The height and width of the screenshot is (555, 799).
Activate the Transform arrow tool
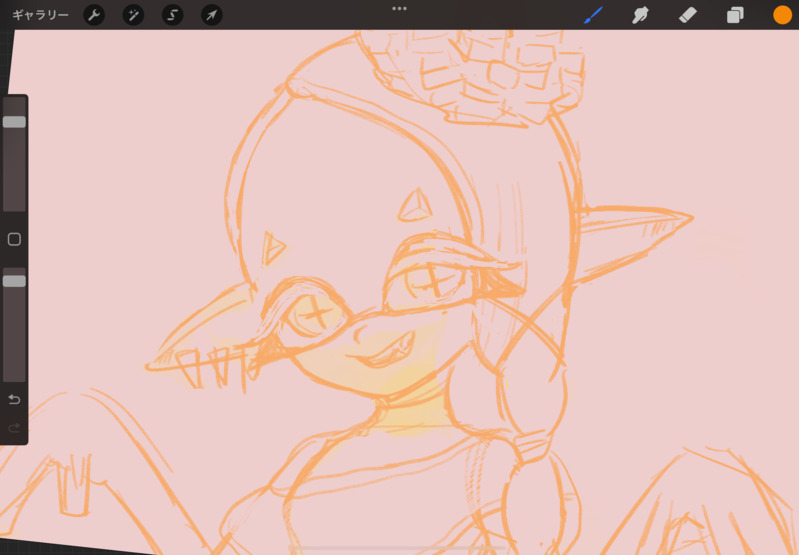[x=211, y=15]
